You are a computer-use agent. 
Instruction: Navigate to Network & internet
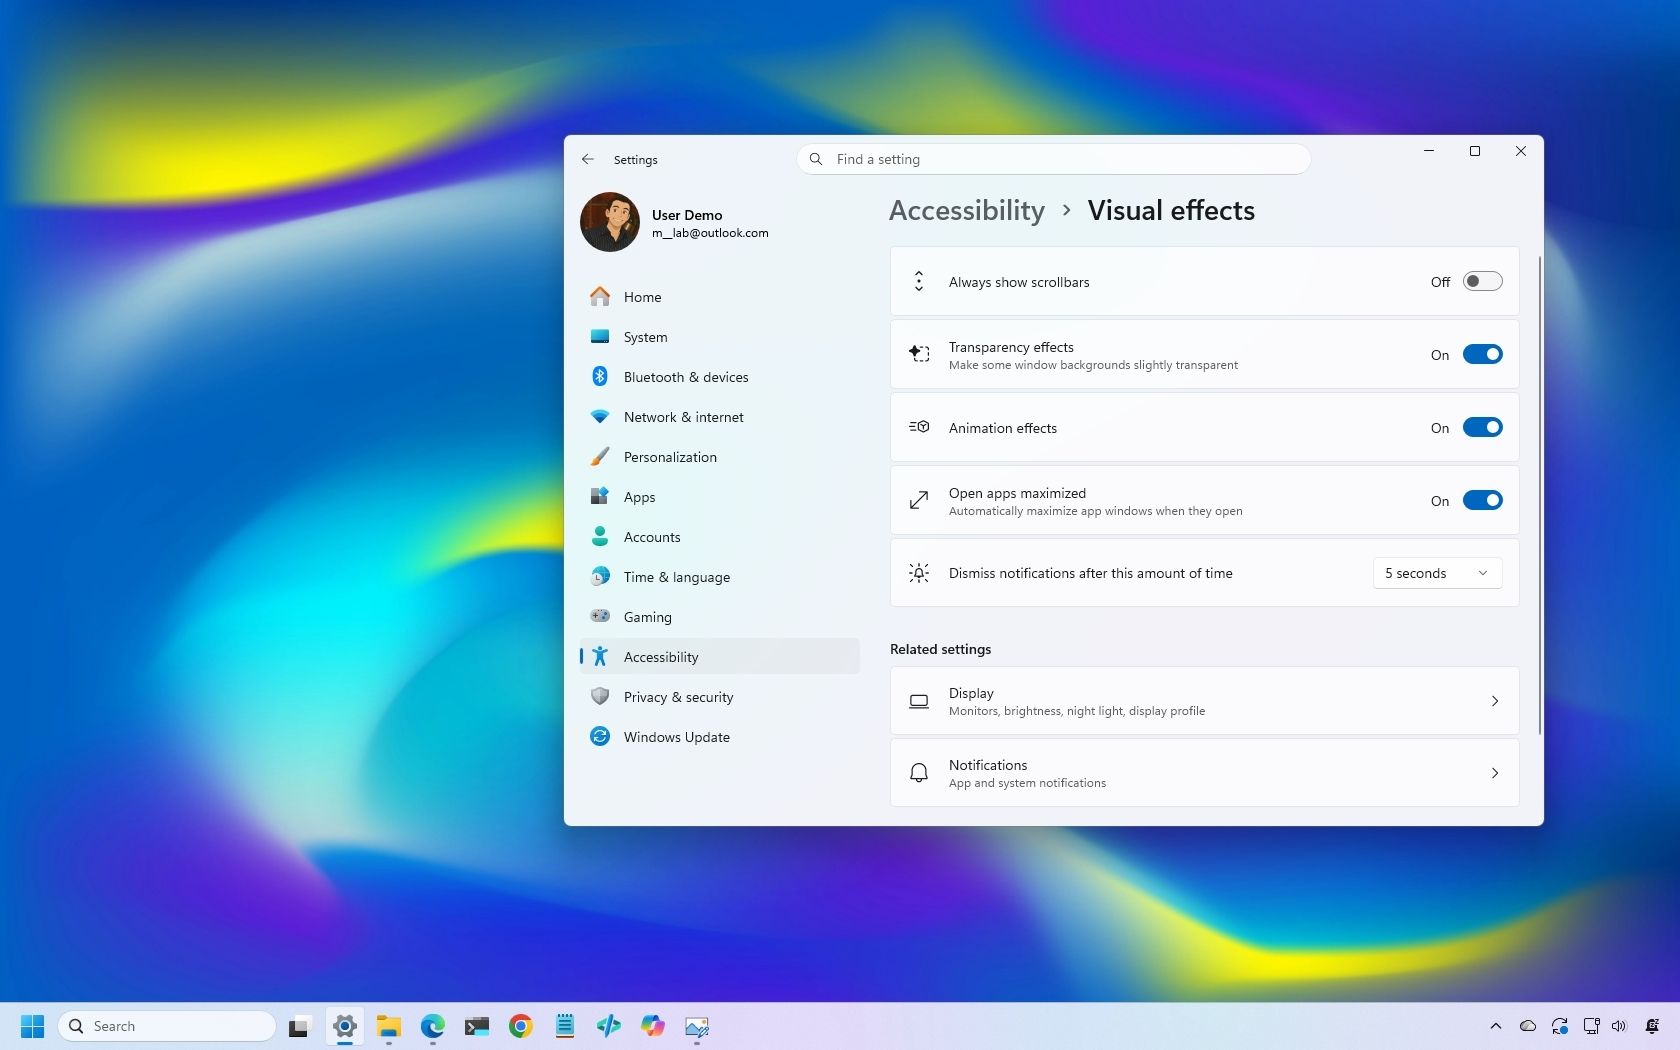[719, 417]
